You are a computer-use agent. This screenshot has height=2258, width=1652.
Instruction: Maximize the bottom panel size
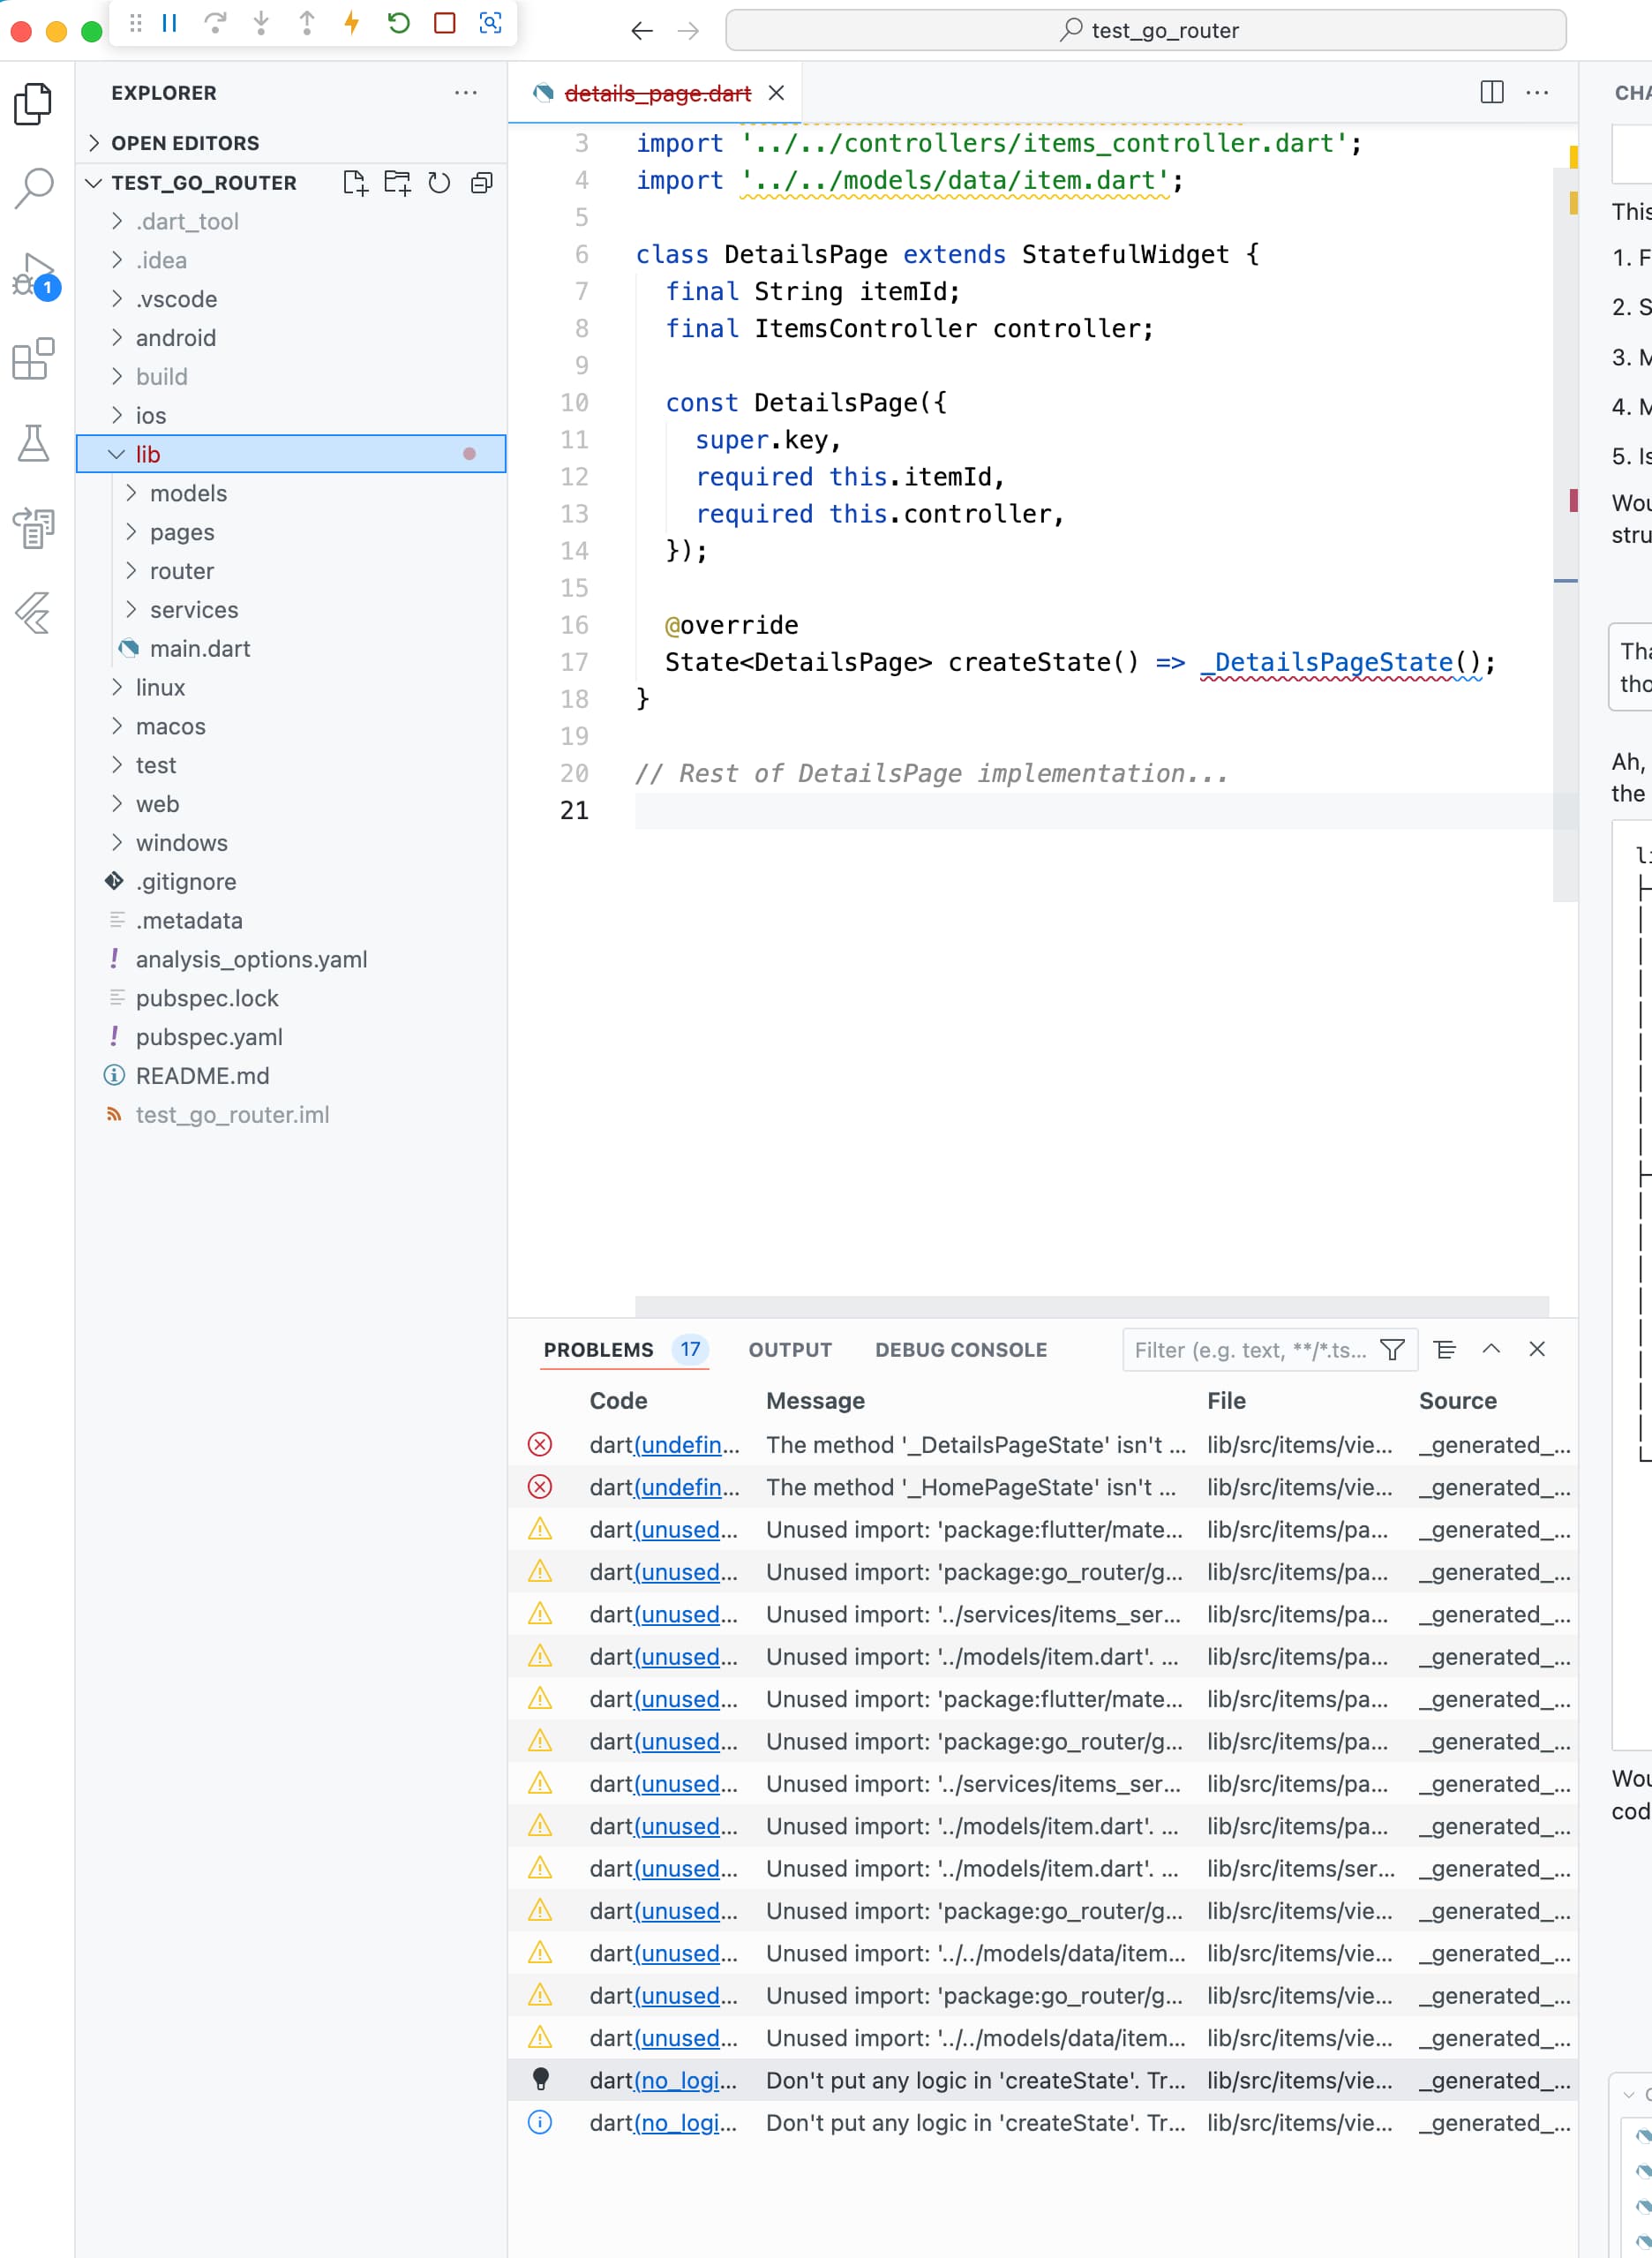point(1491,1350)
